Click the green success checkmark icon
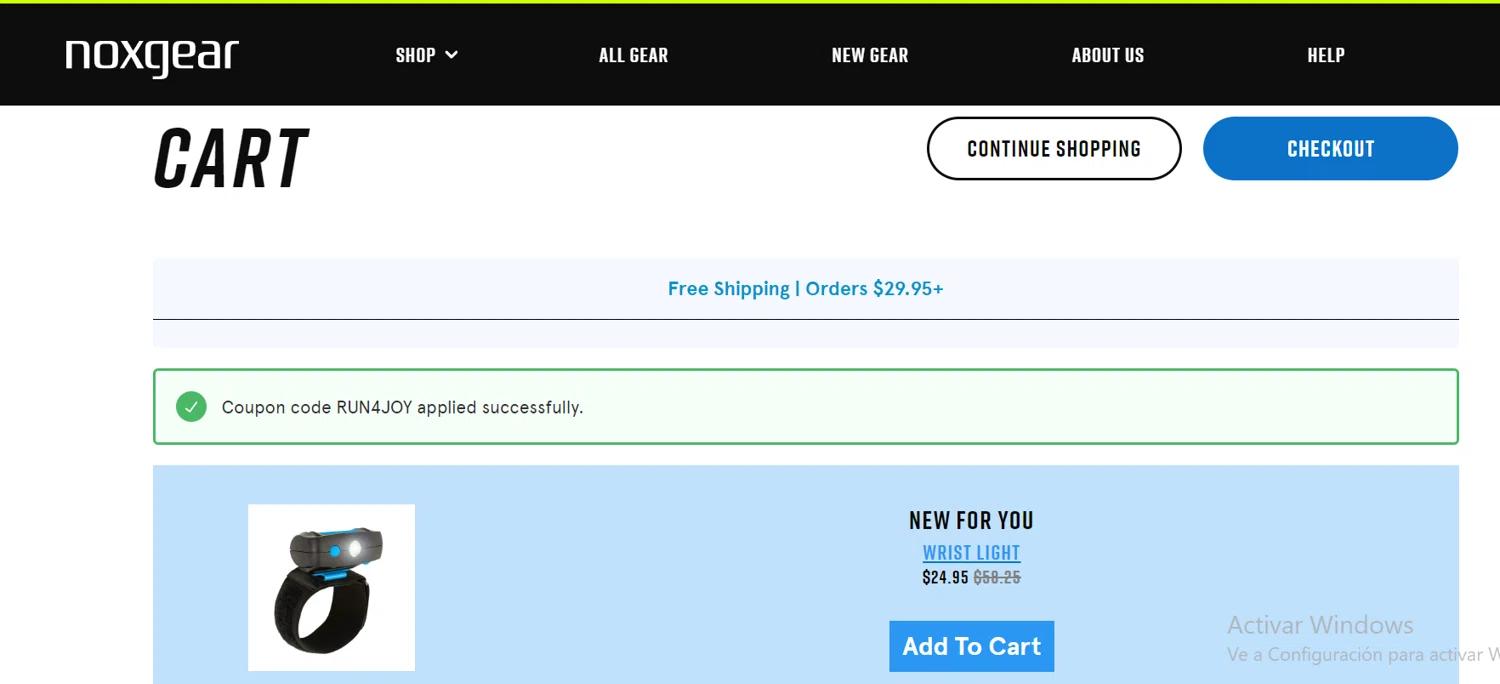 tap(191, 407)
